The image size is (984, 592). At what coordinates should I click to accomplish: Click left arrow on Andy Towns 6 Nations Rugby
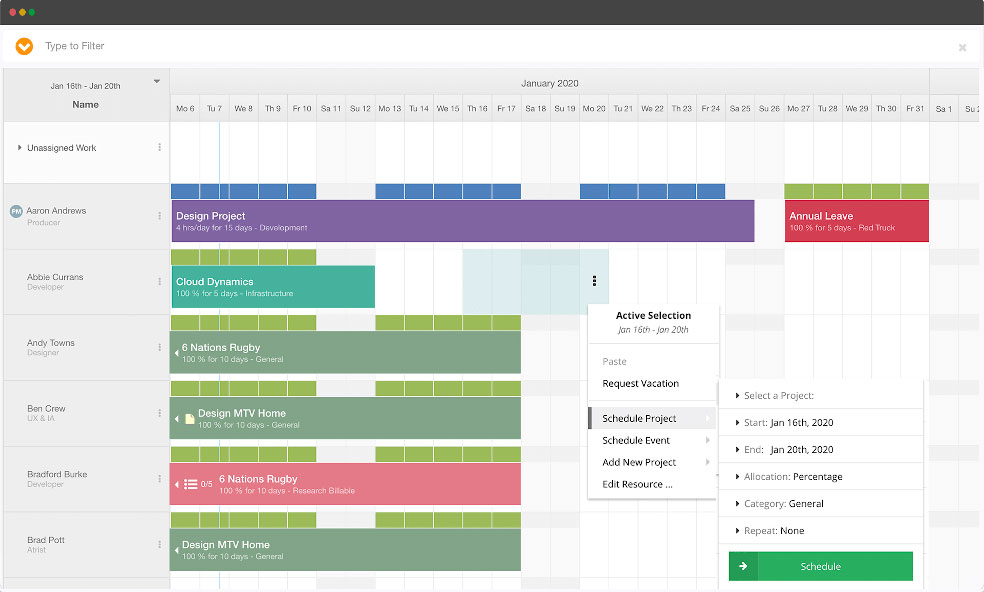(176, 353)
